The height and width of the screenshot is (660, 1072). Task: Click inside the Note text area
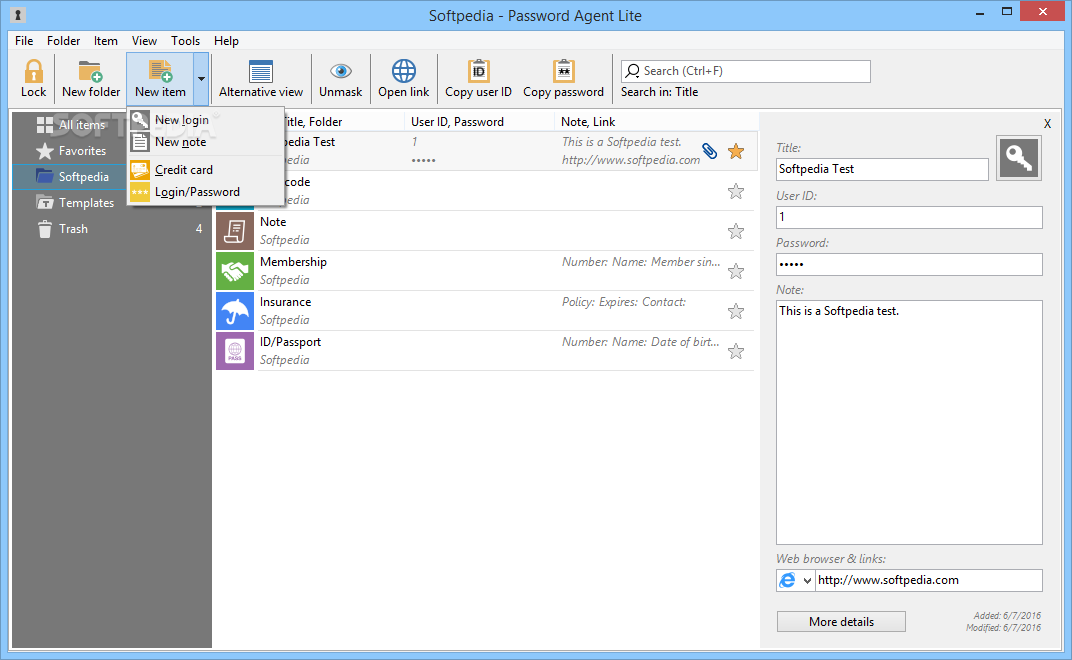click(909, 422)
